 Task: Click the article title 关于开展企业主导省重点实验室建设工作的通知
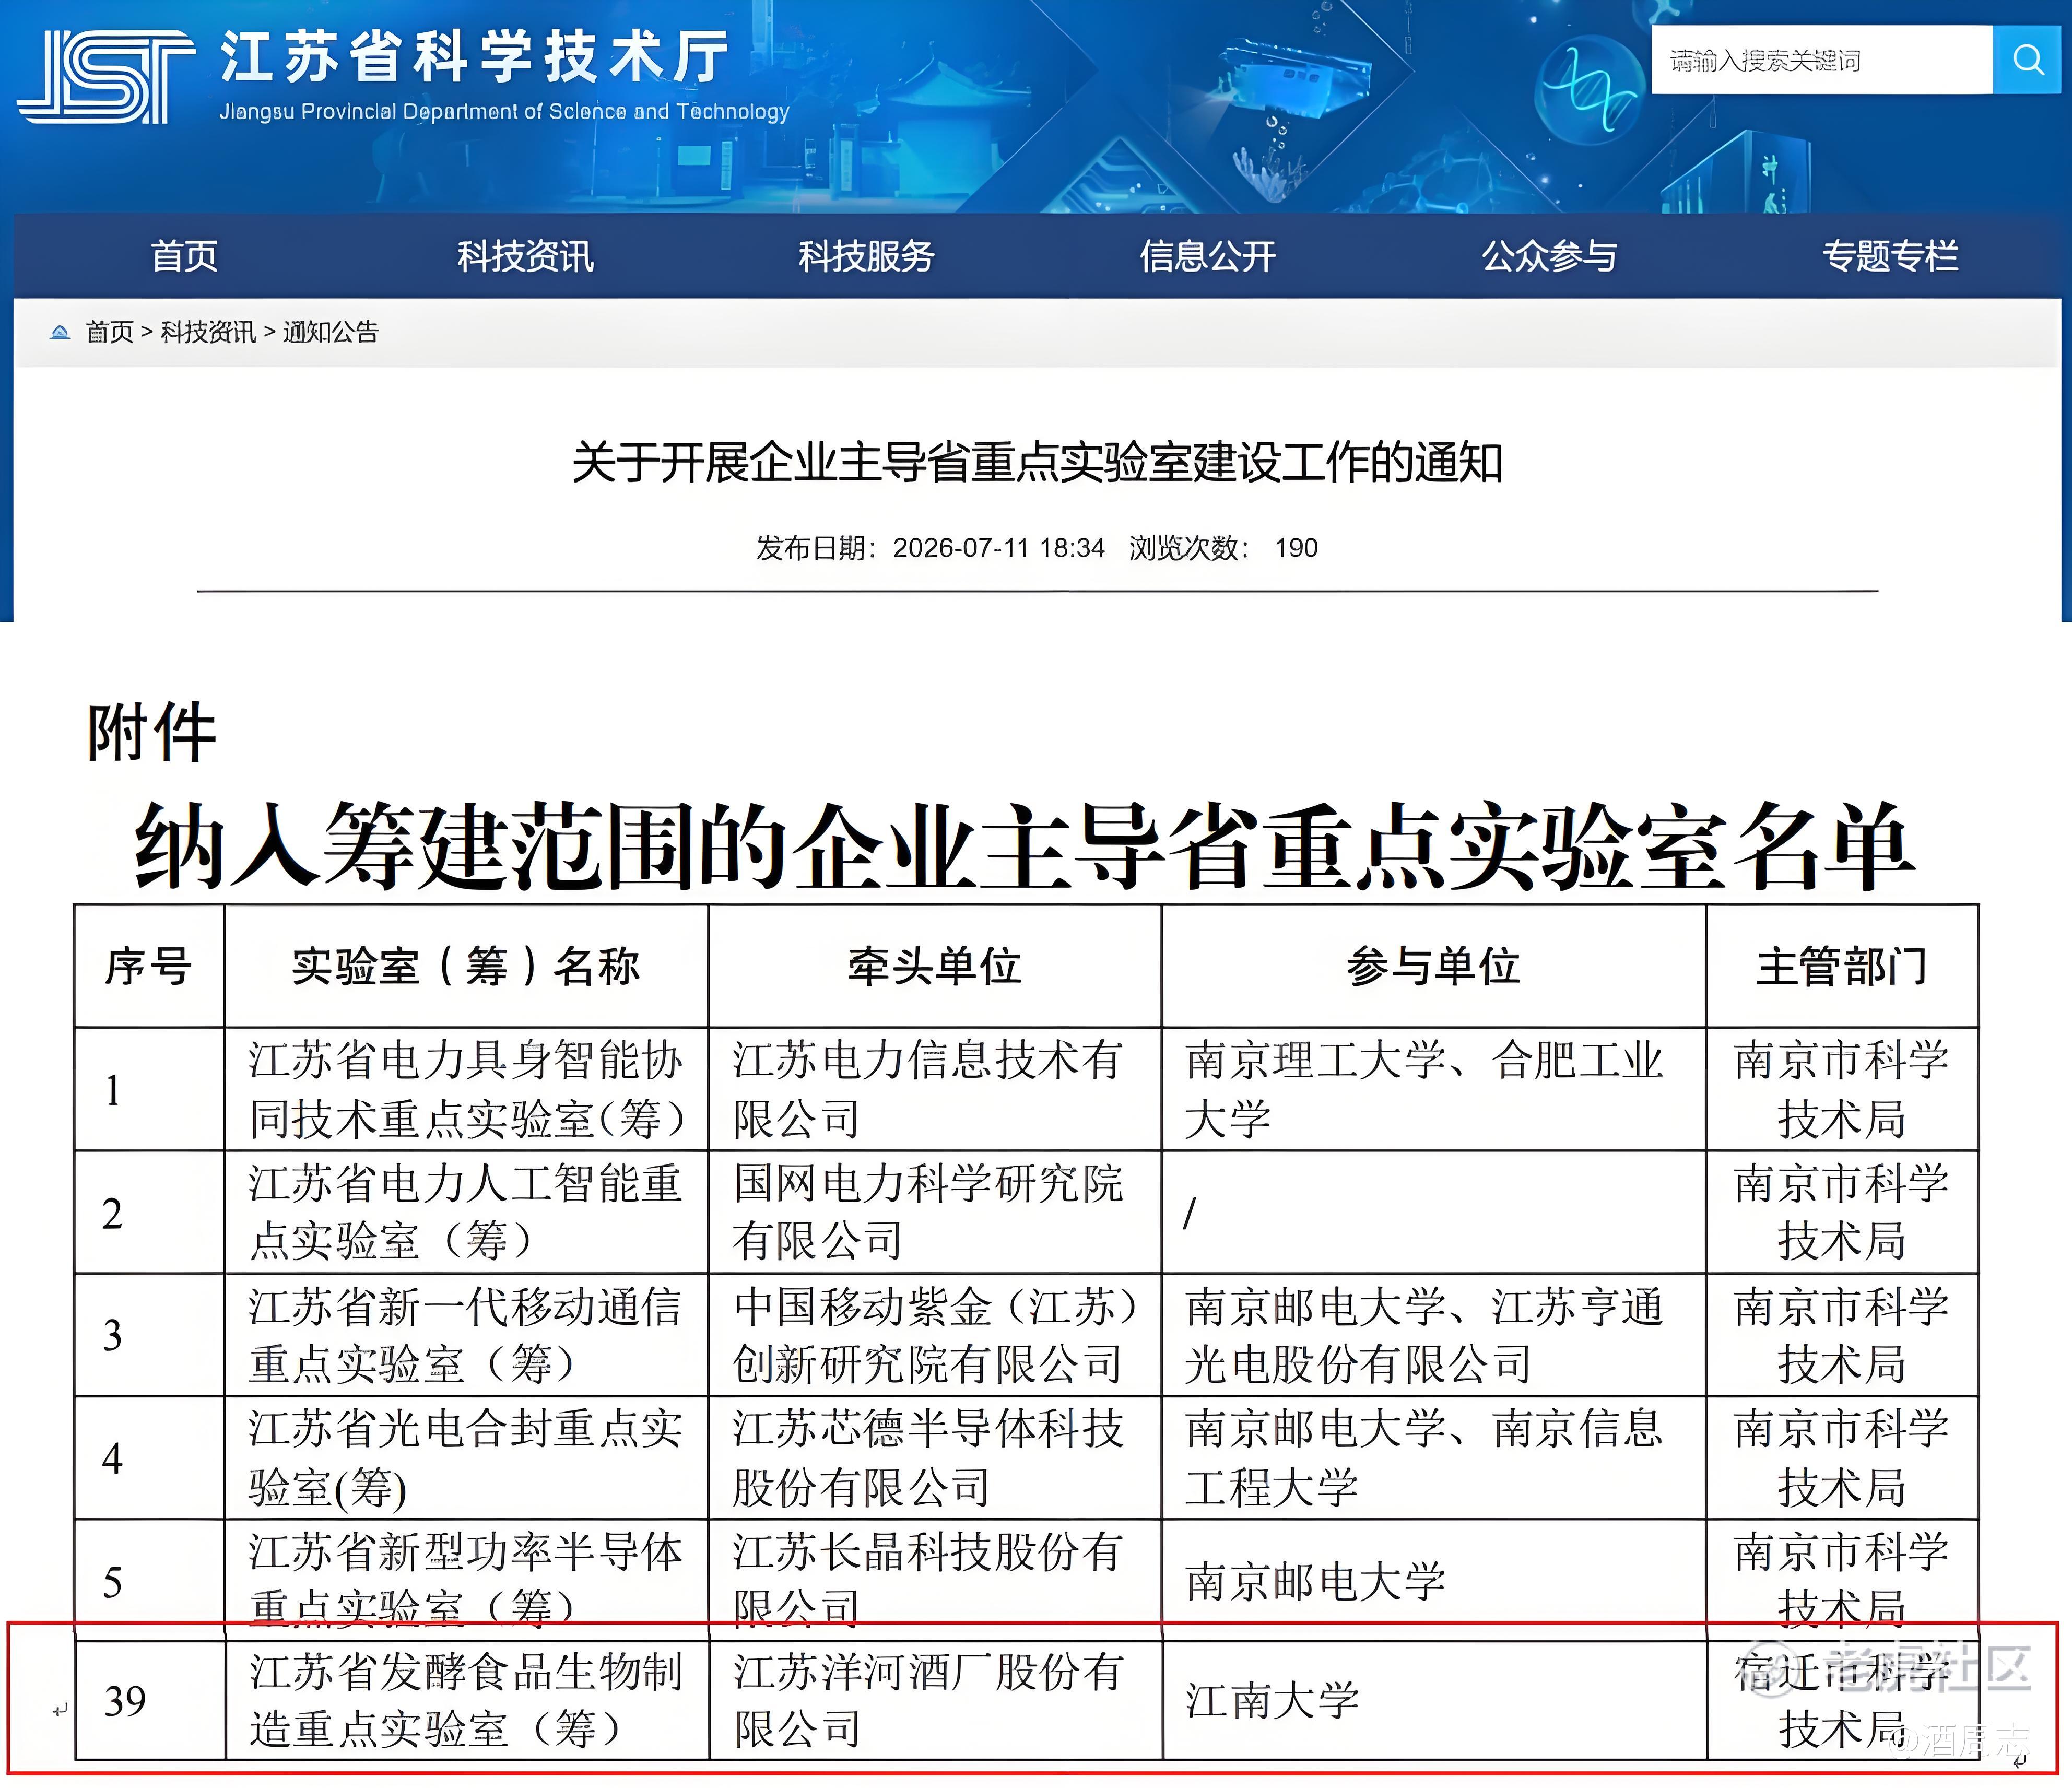1037,463
